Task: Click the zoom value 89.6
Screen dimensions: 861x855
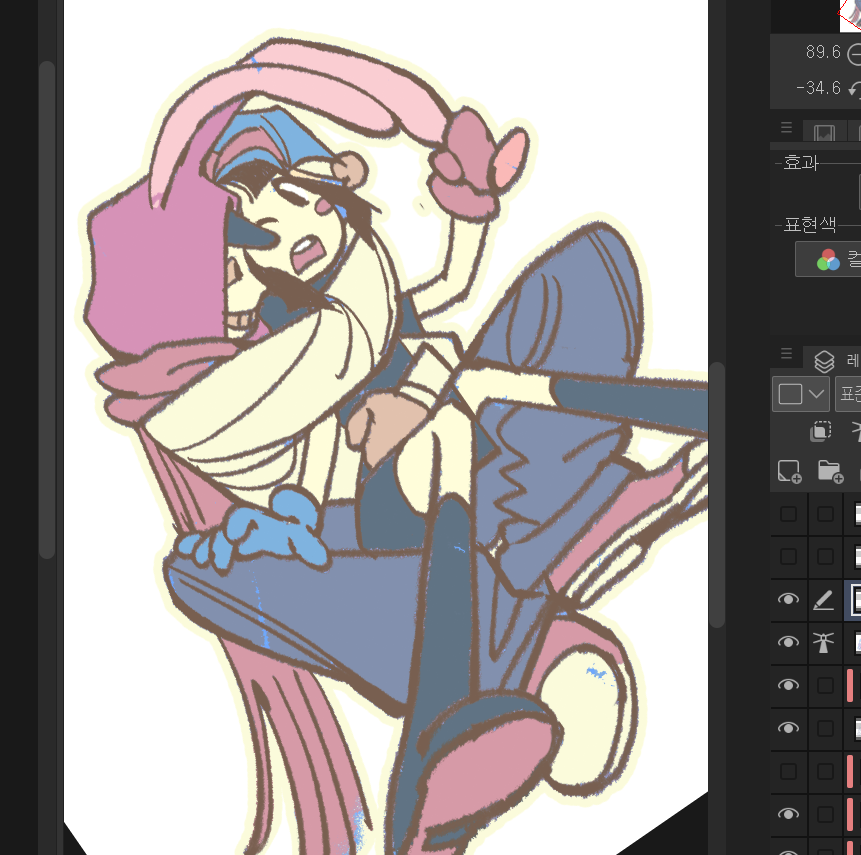Action: (823, 52)
